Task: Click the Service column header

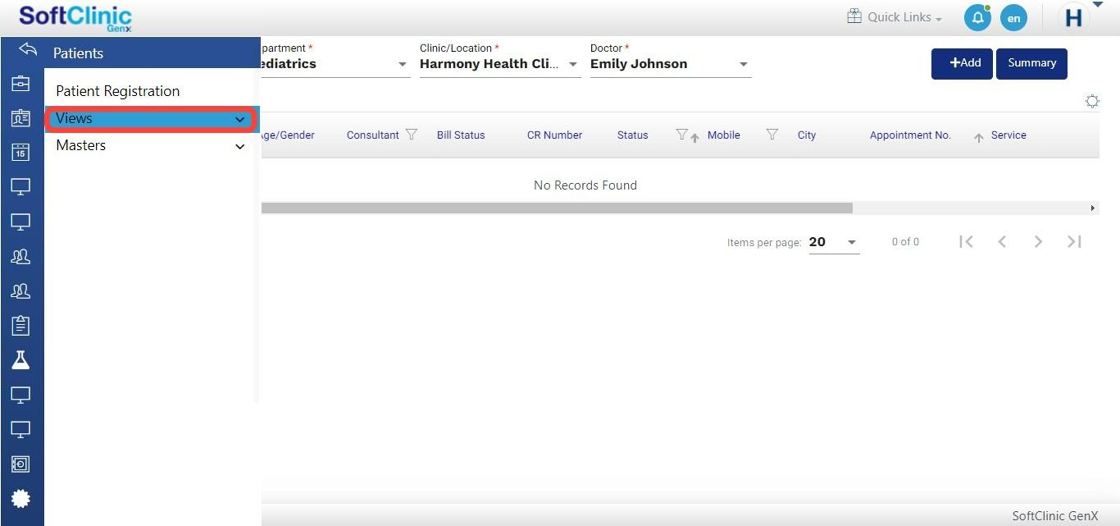Action: click(x=1009, y=135)
